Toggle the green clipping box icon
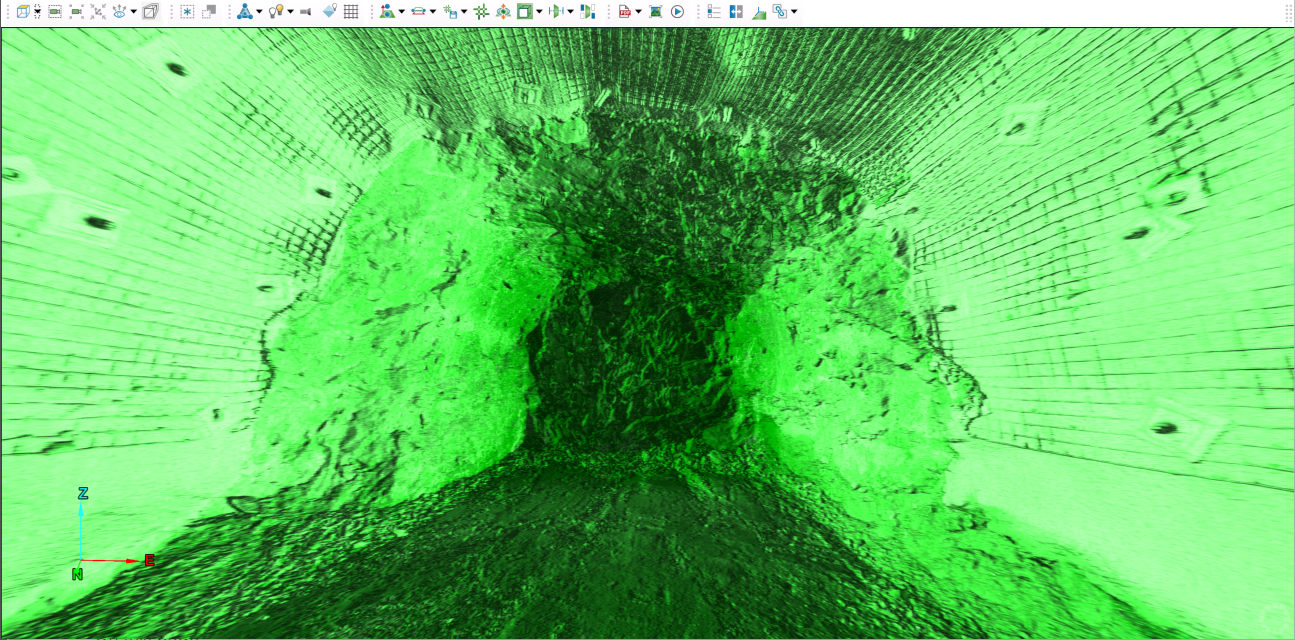Screen dimensions: 1295x640 pos(524,12)
